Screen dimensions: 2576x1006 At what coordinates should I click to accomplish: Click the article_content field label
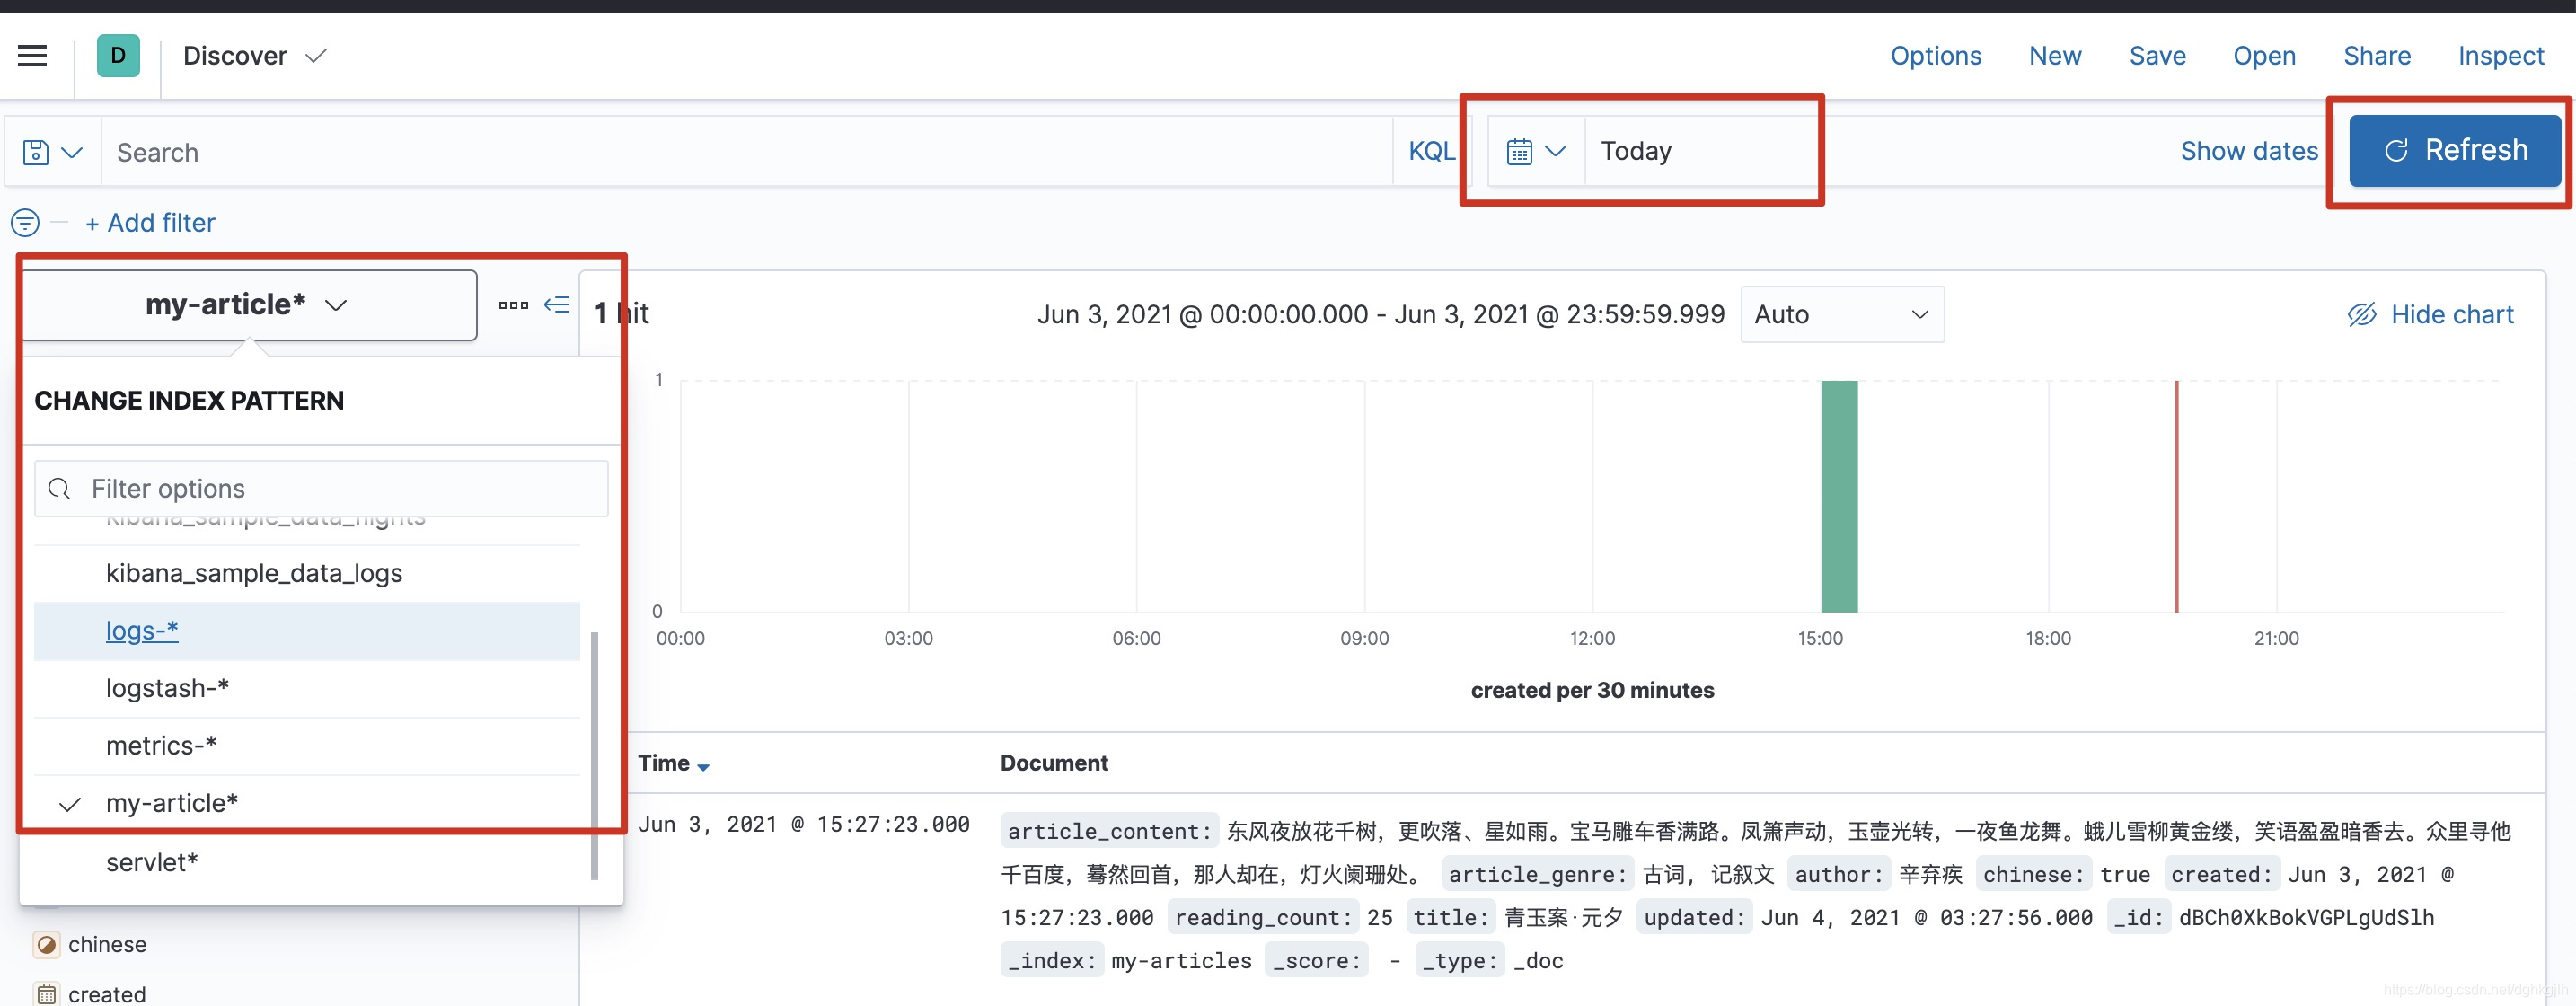pyautogui.click(x=1109, y=831)
